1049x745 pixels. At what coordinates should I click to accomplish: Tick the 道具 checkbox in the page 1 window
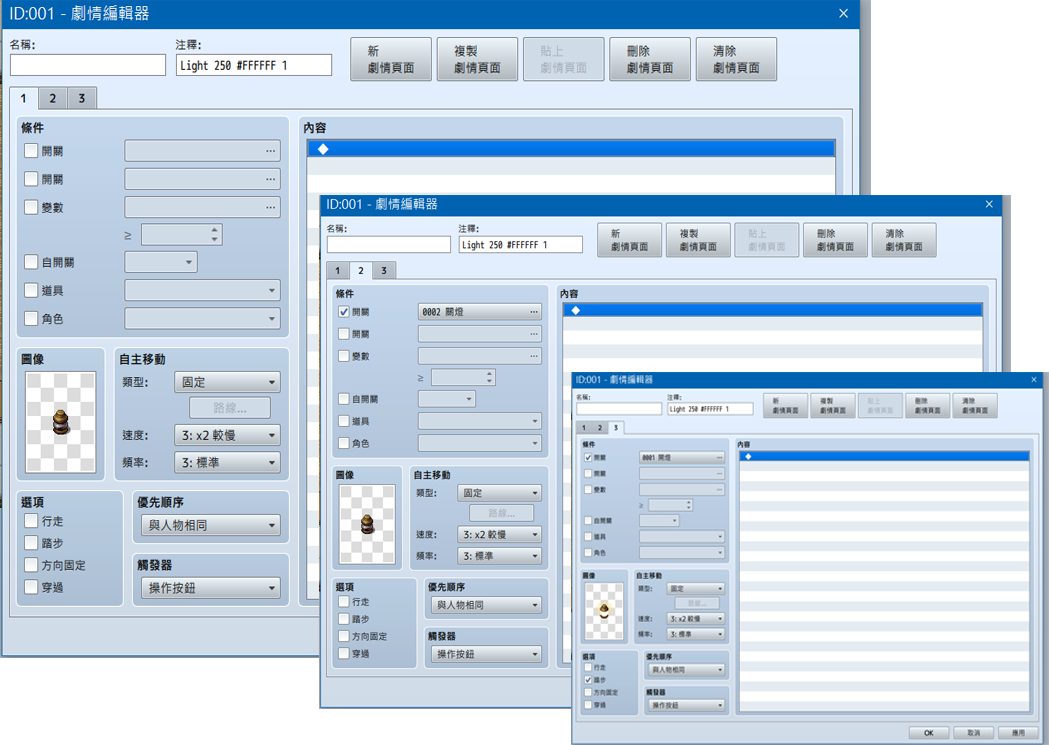pyautogui.click(x=31, y=290)
